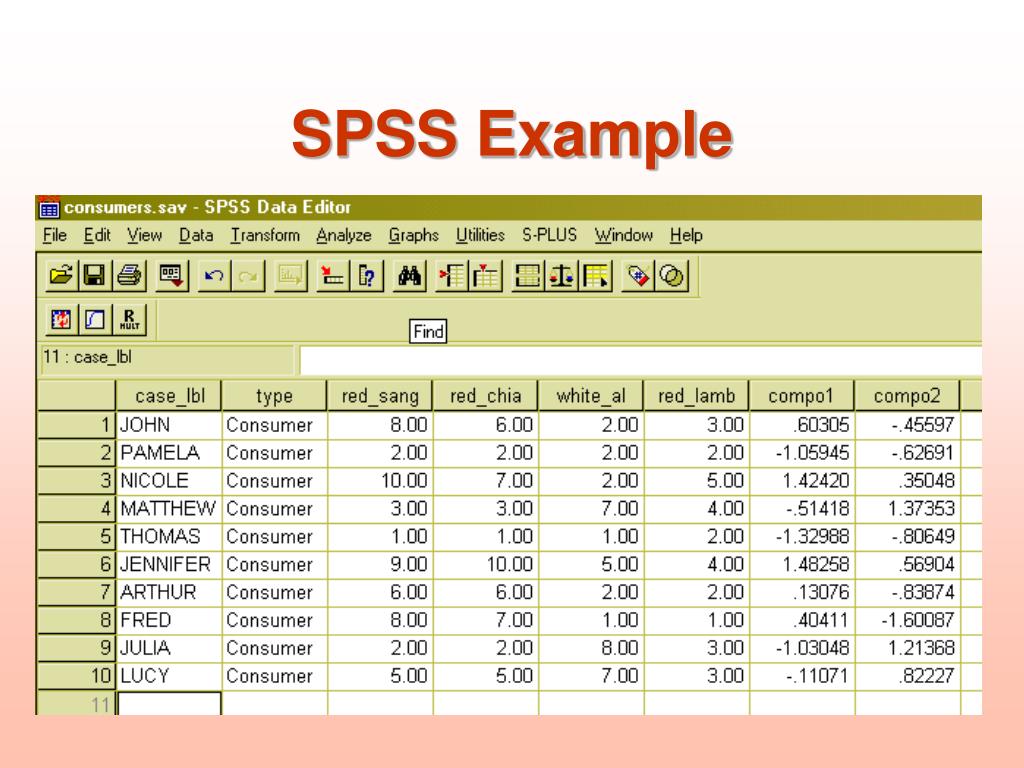Select the compo2 column header

[907, 396]
